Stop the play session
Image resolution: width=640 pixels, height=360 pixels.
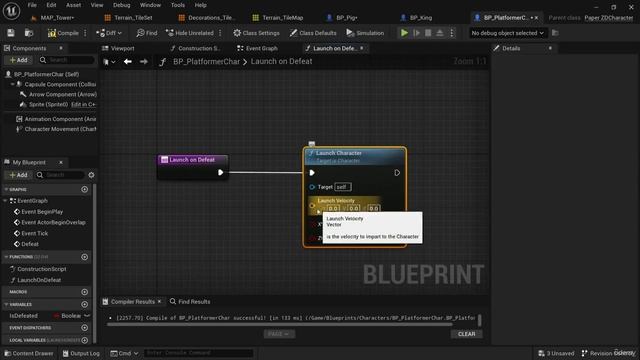428,33
